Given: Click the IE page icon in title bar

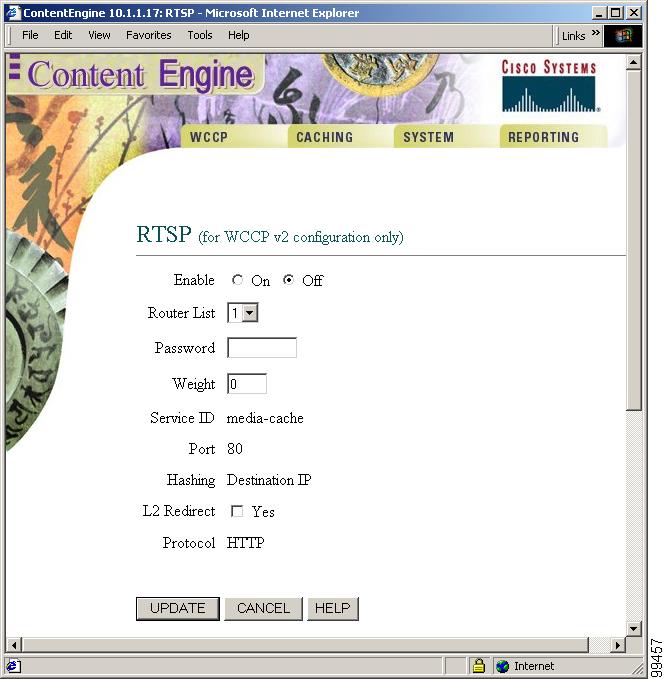Looking at the screenshot, I should tap(13, 13).
